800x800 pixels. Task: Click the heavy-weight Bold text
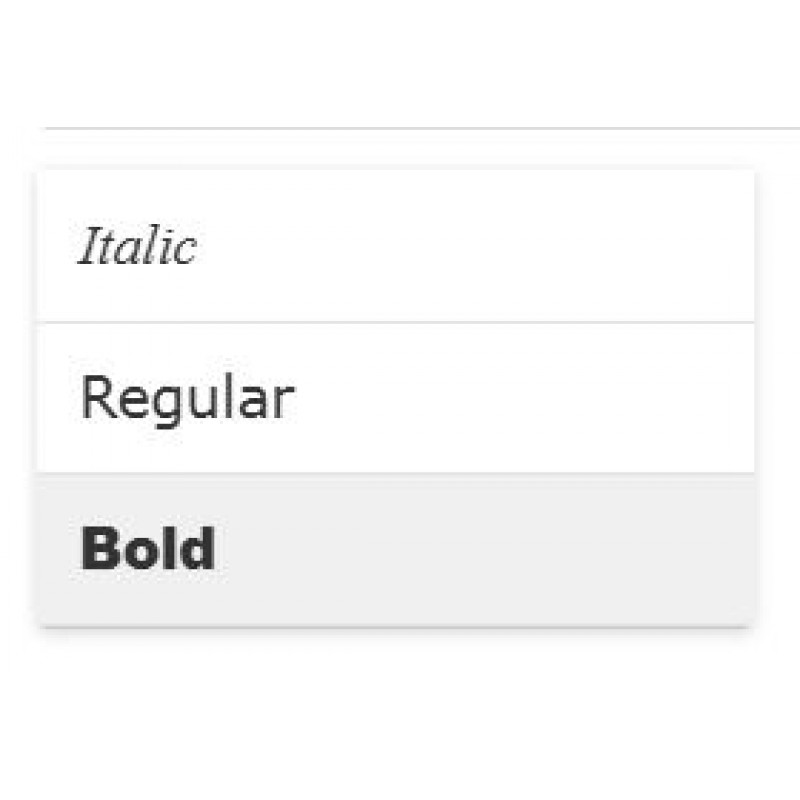(x=148, y=549)
